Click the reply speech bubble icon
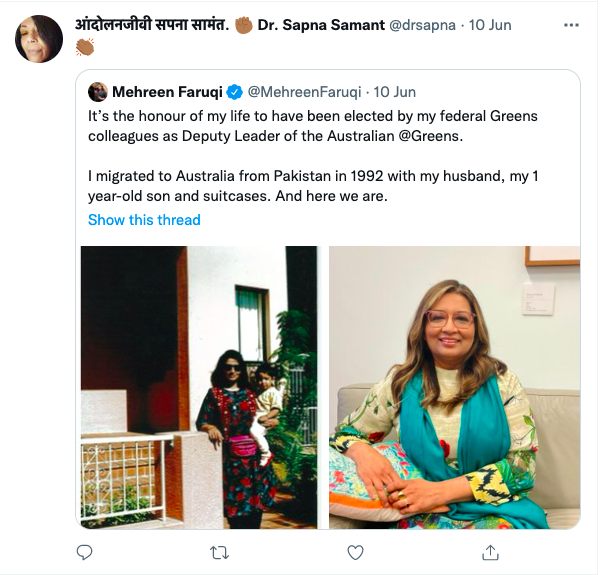This screenshot has height=575, width=601. click(85, 552)
